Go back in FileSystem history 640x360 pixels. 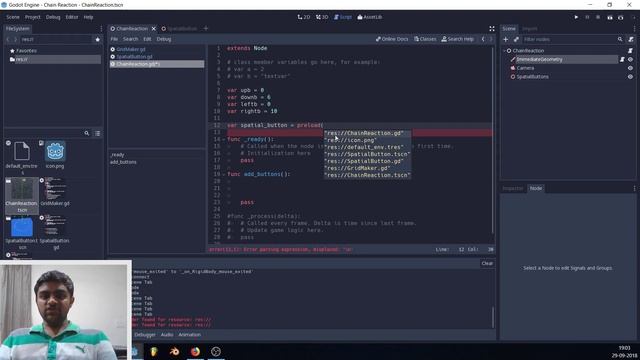point(8,40)
